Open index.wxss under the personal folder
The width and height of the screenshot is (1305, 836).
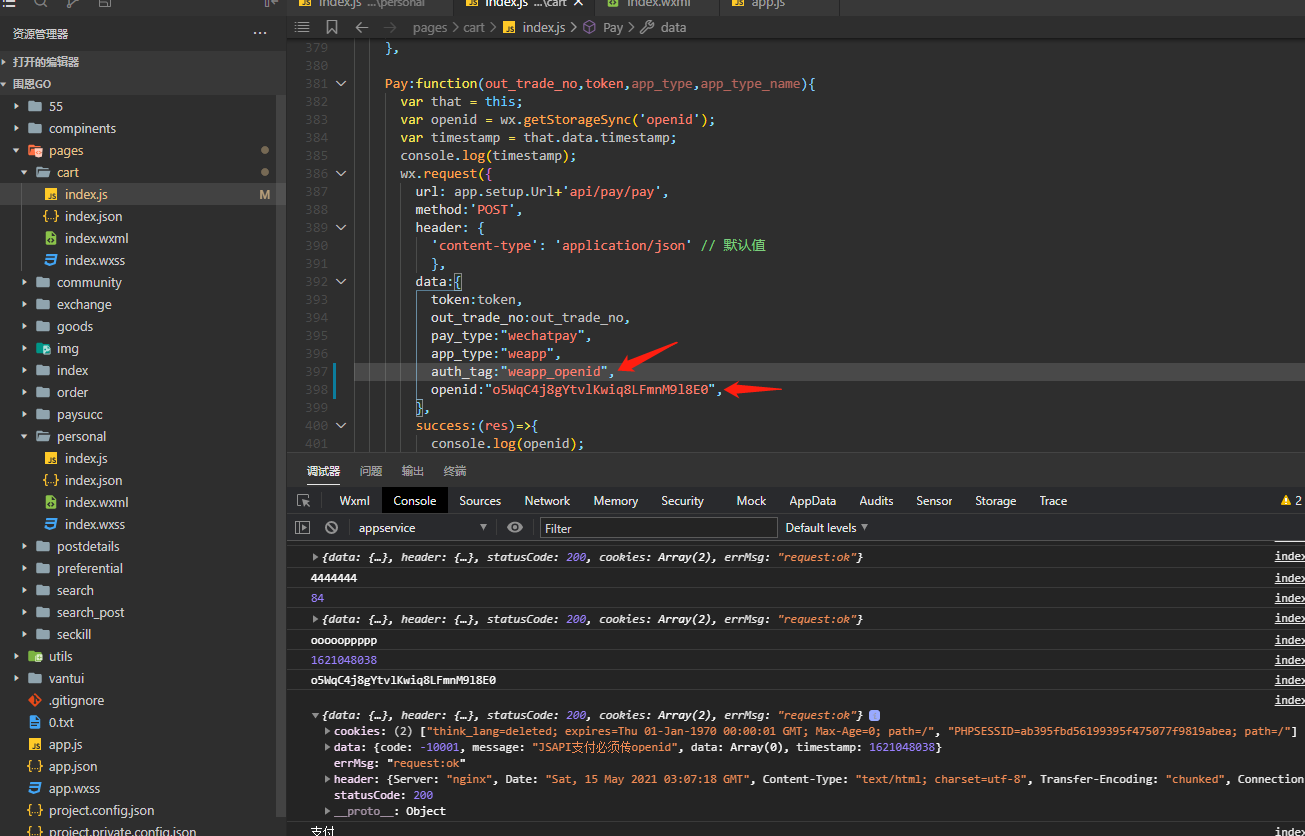tap(95, 524)
